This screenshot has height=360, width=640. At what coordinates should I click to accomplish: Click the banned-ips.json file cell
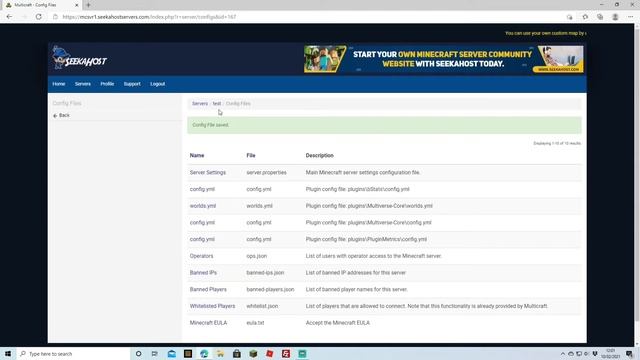tap(265, 273)
